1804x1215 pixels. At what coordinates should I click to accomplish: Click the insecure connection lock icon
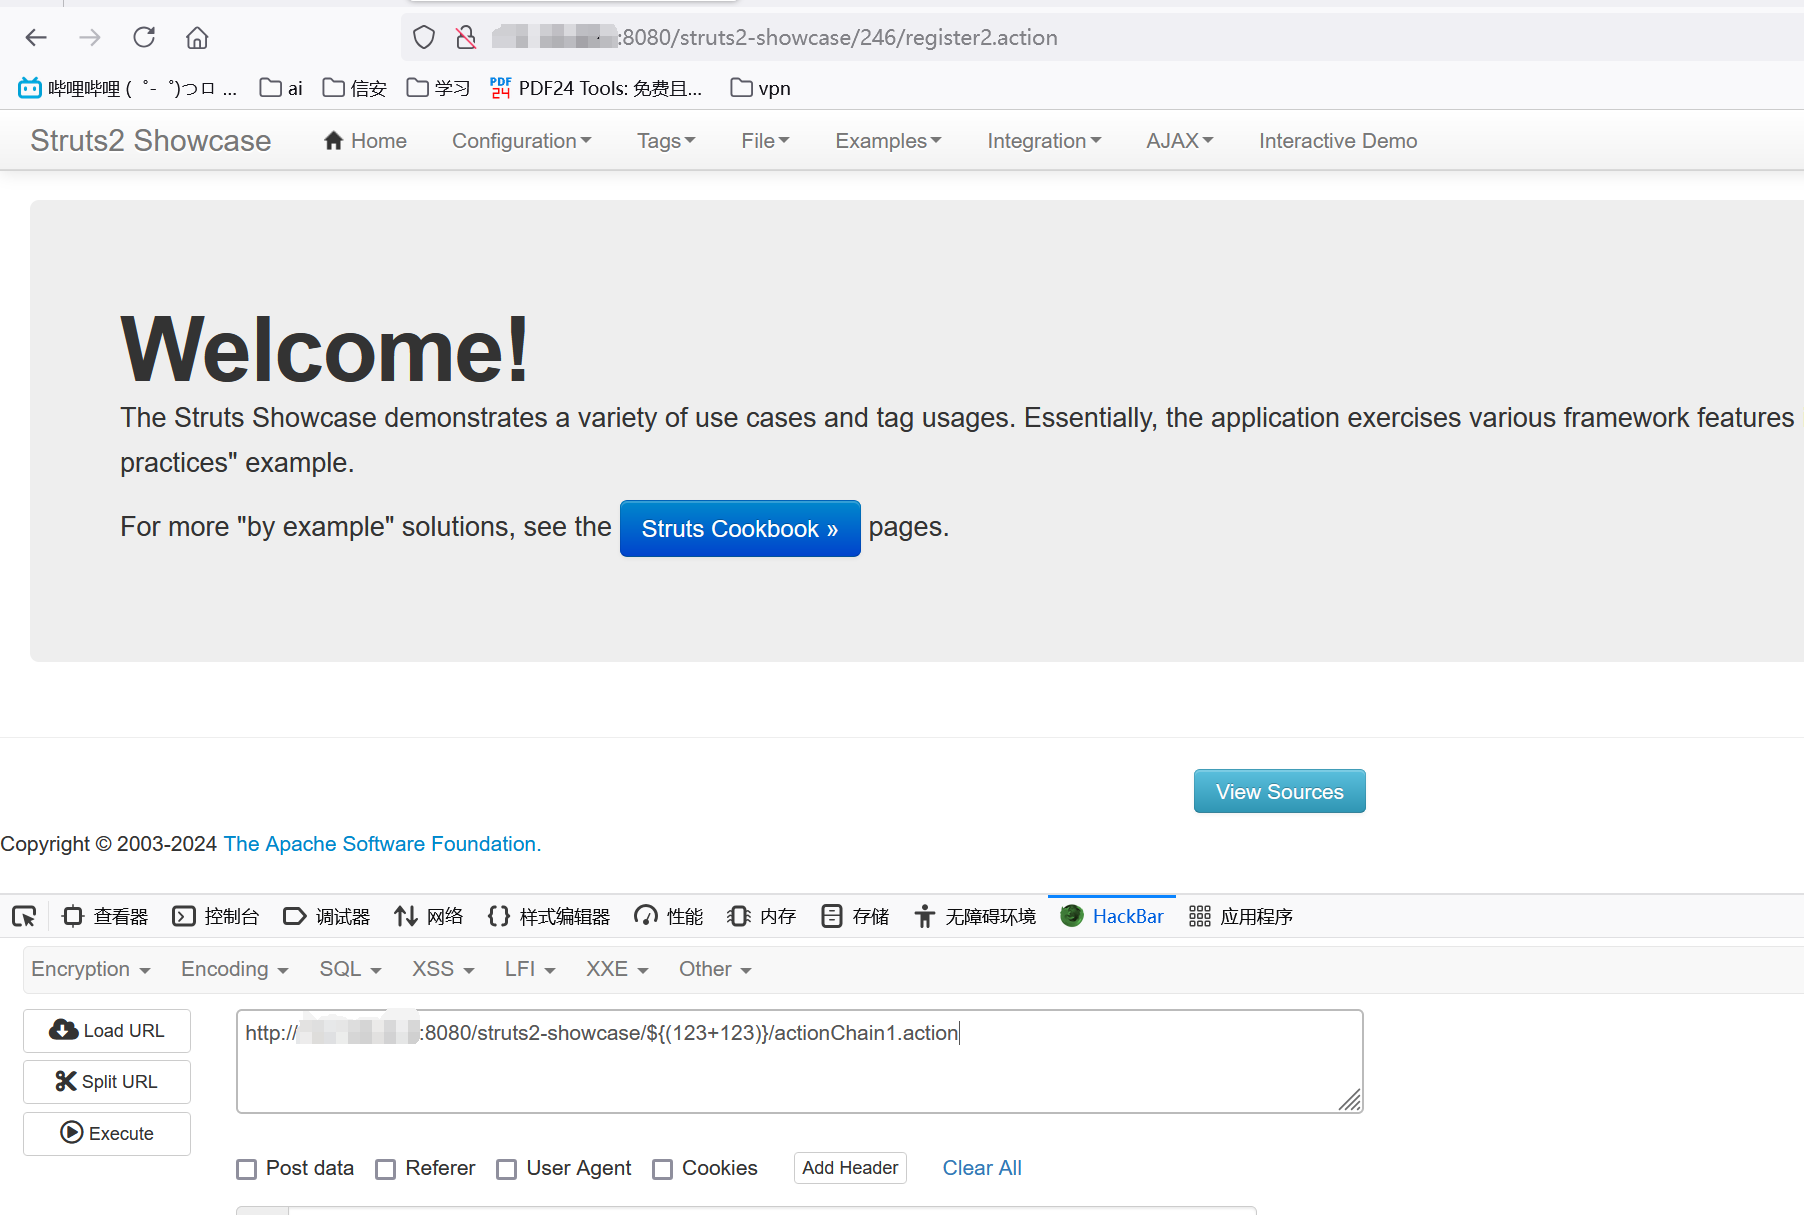click(466, 38)
